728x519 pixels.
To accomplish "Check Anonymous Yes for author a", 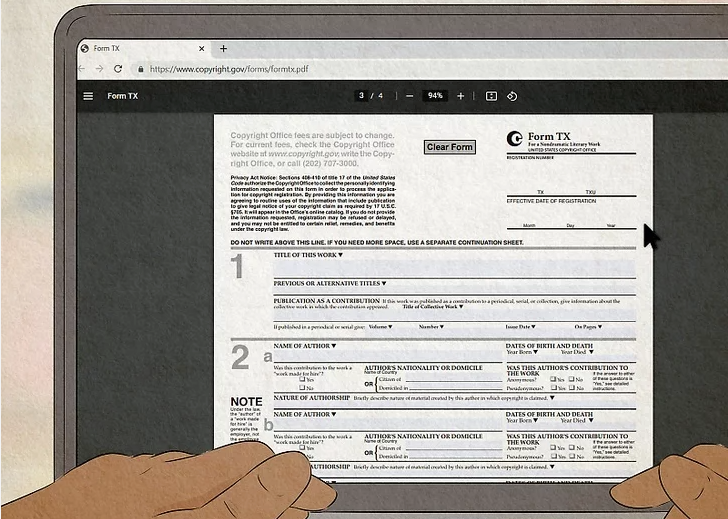I will click(x=553, y=379).
